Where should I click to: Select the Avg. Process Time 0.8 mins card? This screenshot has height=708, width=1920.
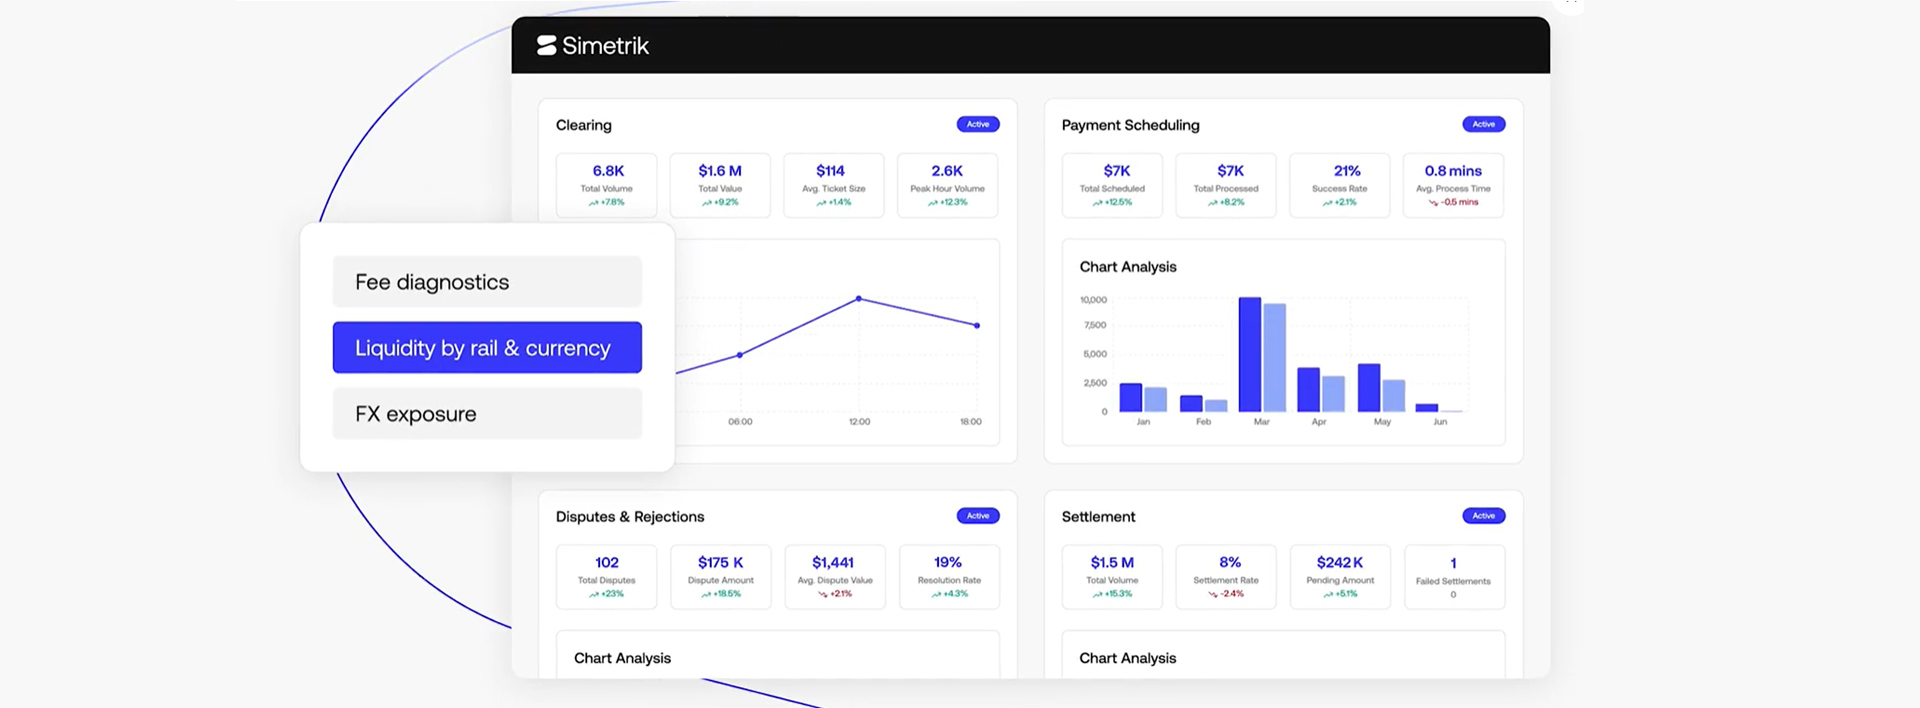point(1453,185)
